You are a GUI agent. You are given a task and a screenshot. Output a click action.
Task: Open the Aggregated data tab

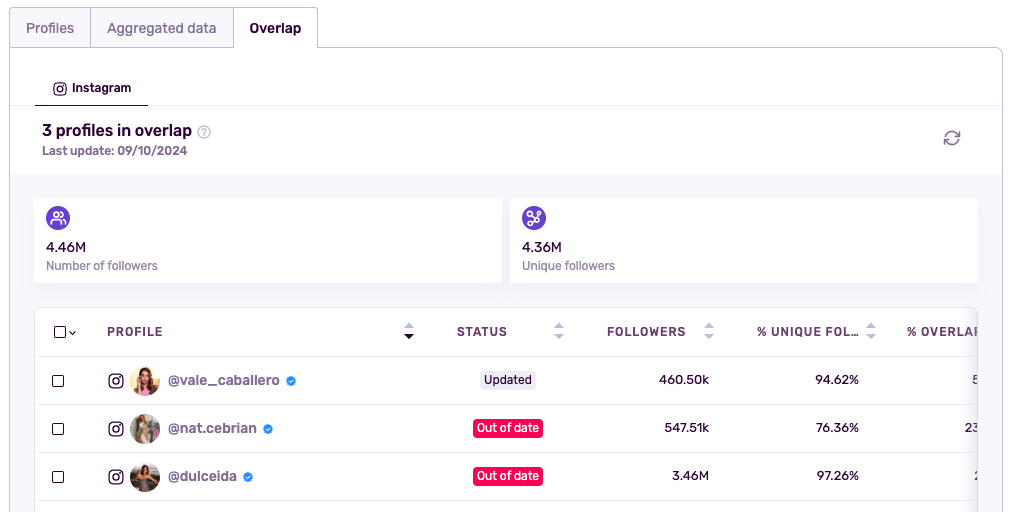162,28
